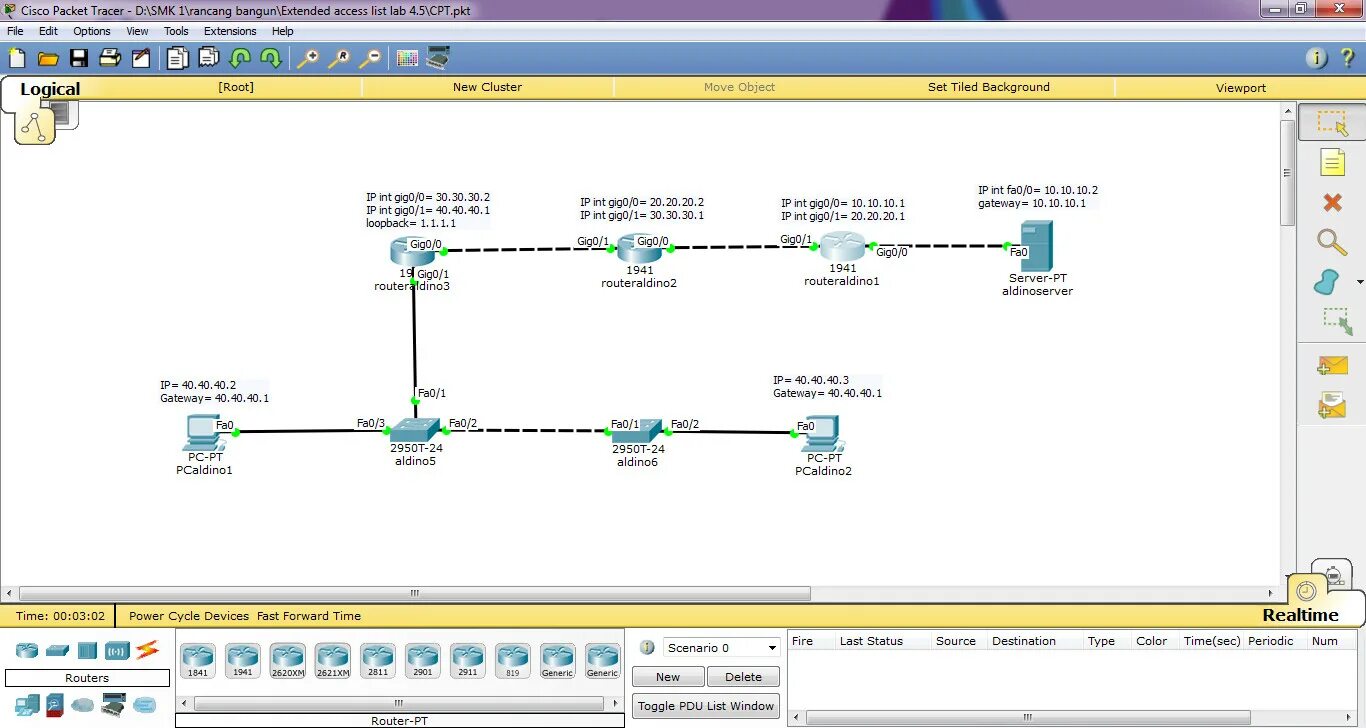This screenshot has height=728, width=1366.
Task: Choose the Select tool in right sidebar
Action: (1331, 123)
